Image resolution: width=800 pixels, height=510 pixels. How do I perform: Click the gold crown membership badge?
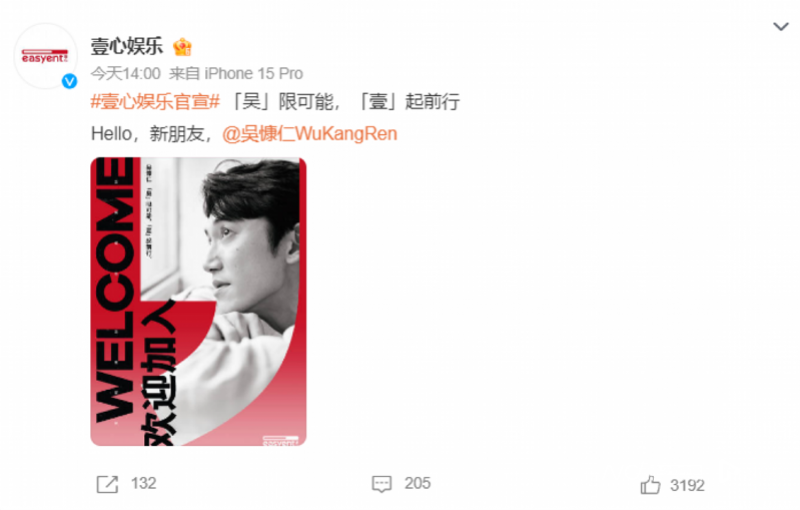[x=182, y=47]
